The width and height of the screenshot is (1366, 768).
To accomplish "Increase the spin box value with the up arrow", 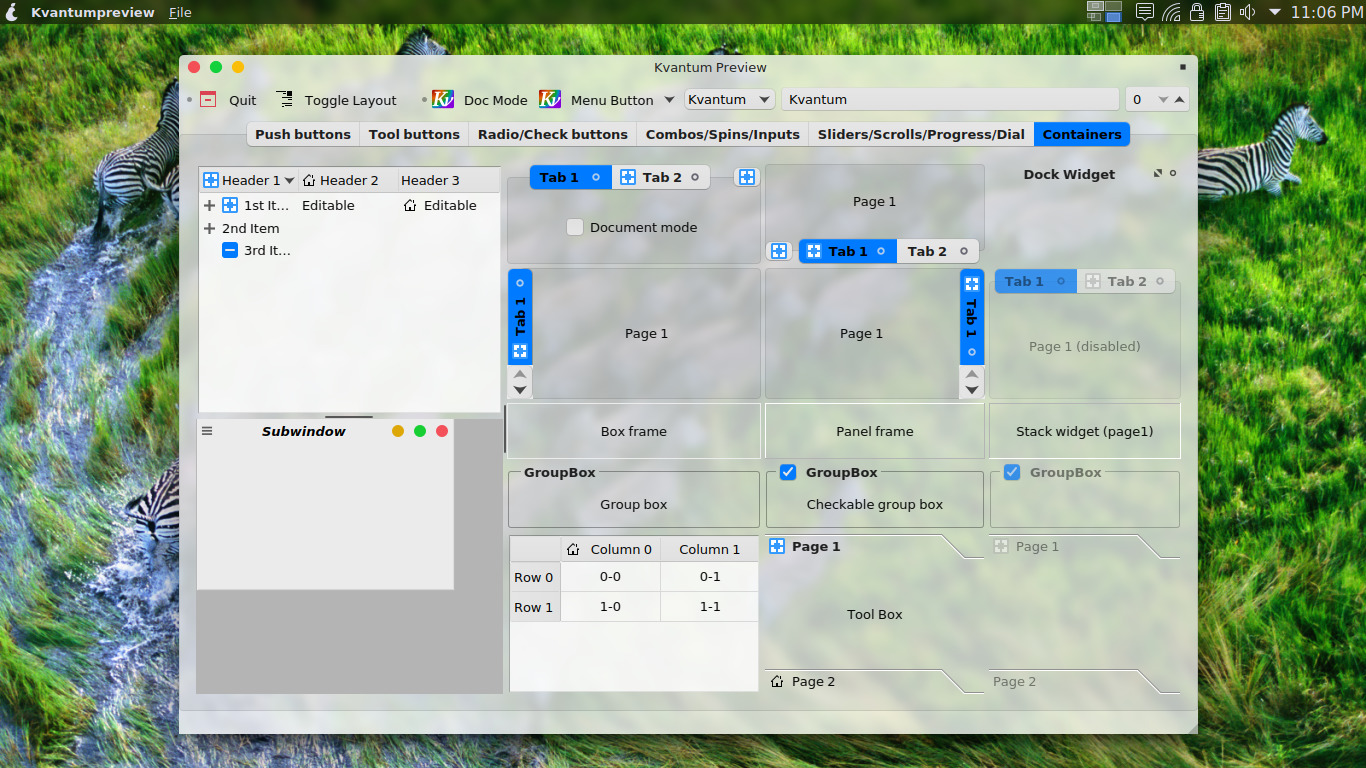I will pyautogui.click(x=1180, y=99).
